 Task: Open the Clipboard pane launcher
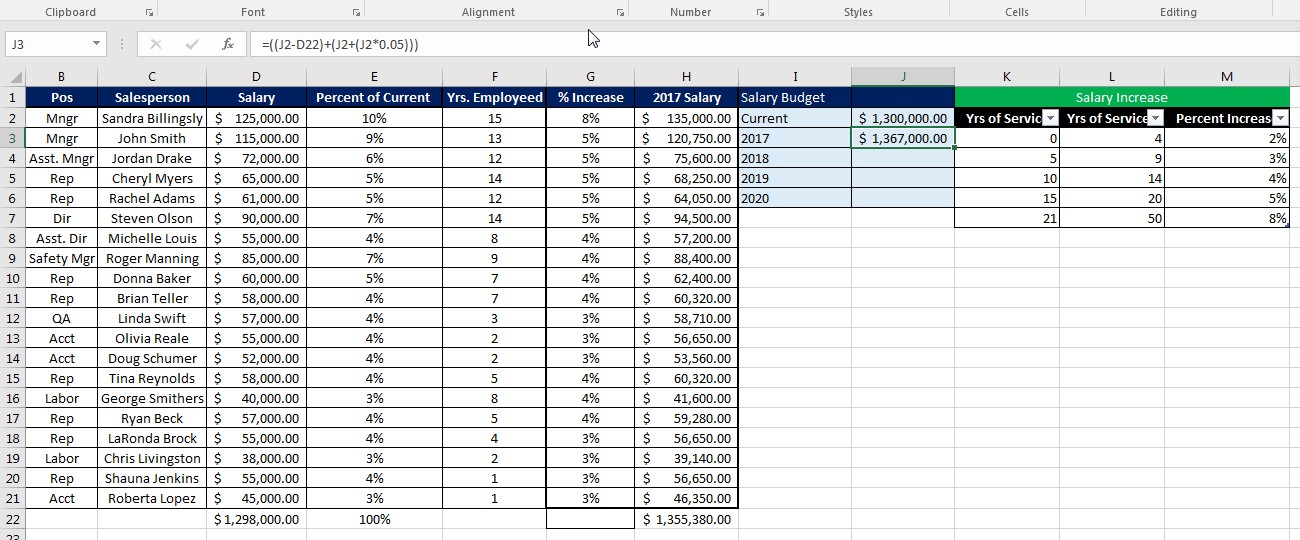[149, 13]
